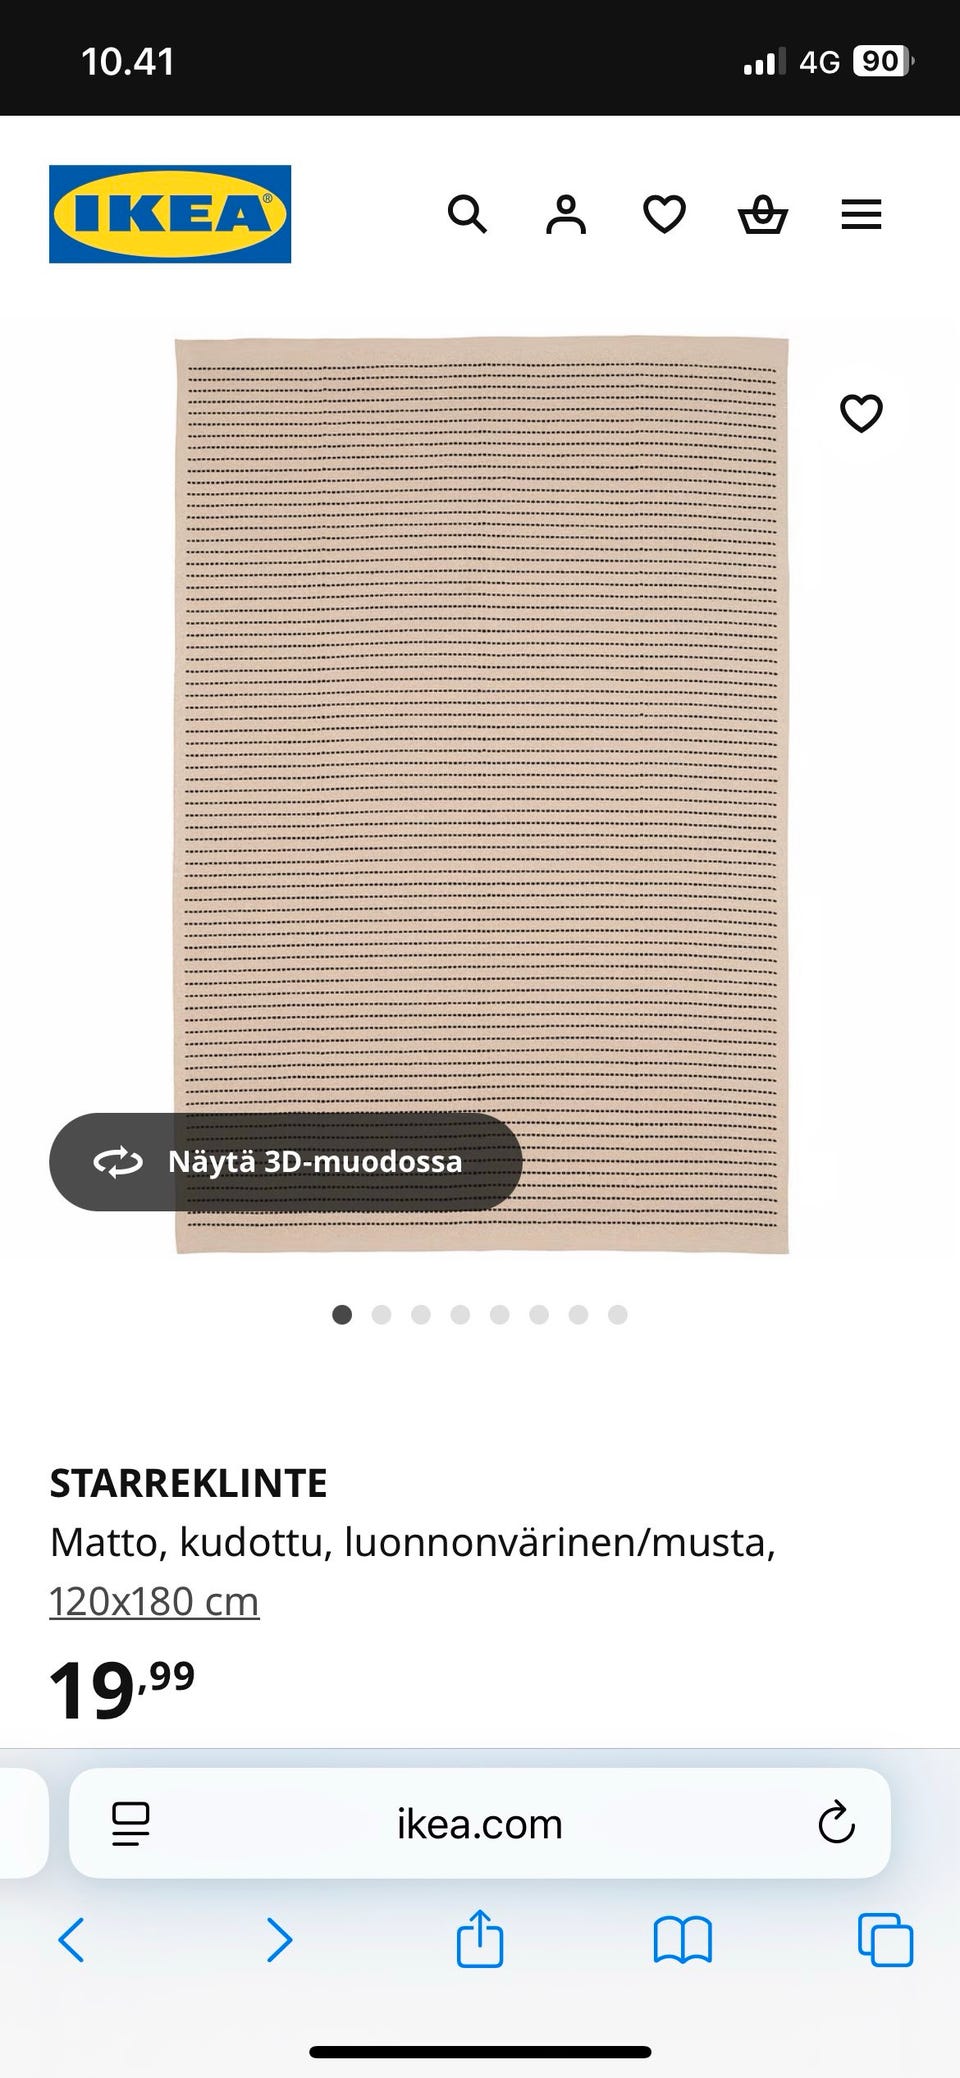Open Safari page settings reader icon
The width and height of the screenshot is (960, 2078).
131,1824
